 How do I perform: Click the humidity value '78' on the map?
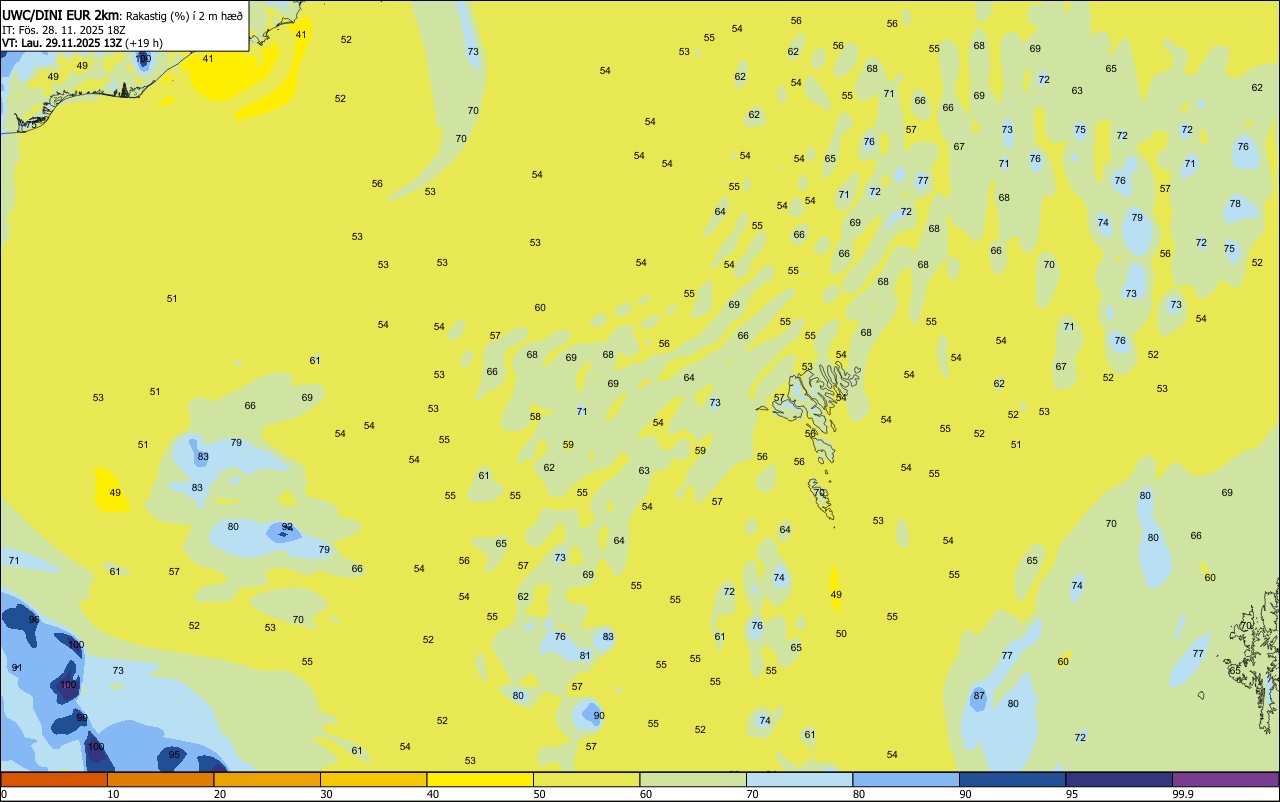point(1235,204)
